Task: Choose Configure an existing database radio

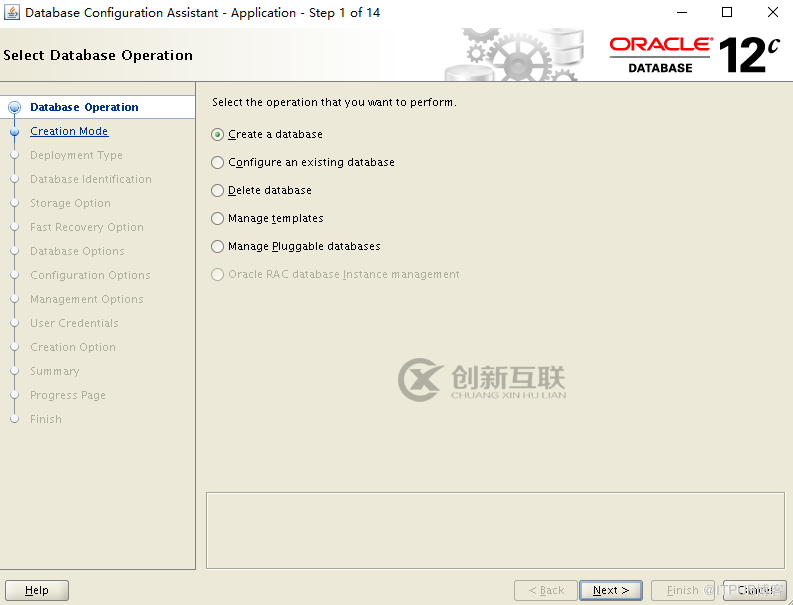Action: point(303,162)
